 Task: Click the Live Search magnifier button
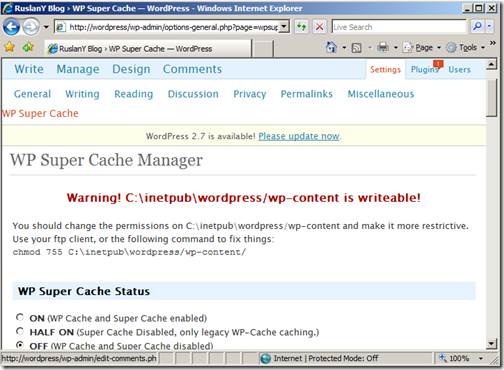[477, 26]
